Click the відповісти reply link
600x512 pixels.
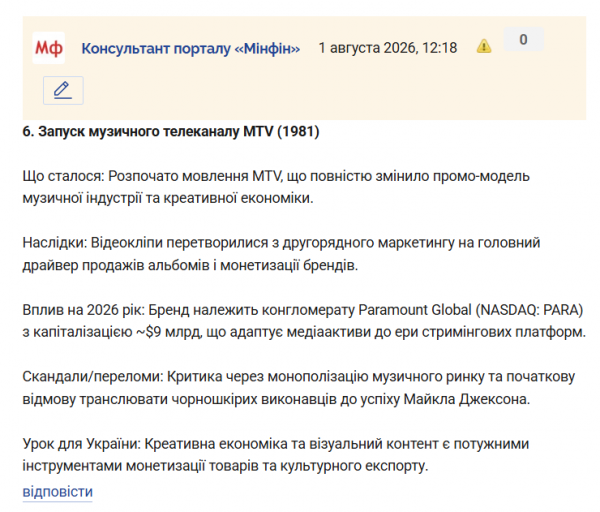coord(57,492)
